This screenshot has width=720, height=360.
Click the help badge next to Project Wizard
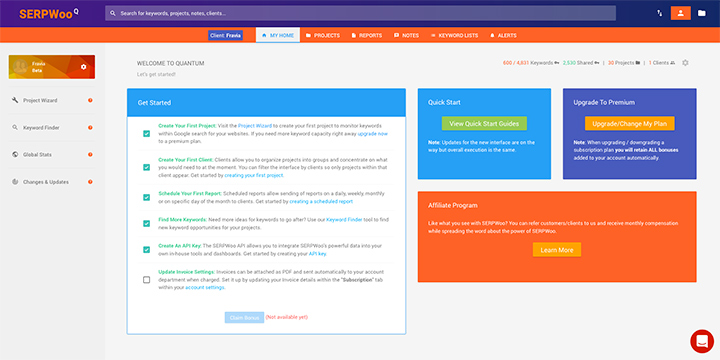click(x=90, y=100)
